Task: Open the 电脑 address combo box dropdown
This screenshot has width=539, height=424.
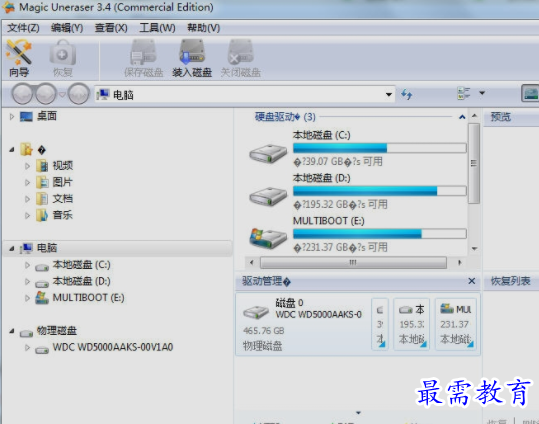Action: 389,94
